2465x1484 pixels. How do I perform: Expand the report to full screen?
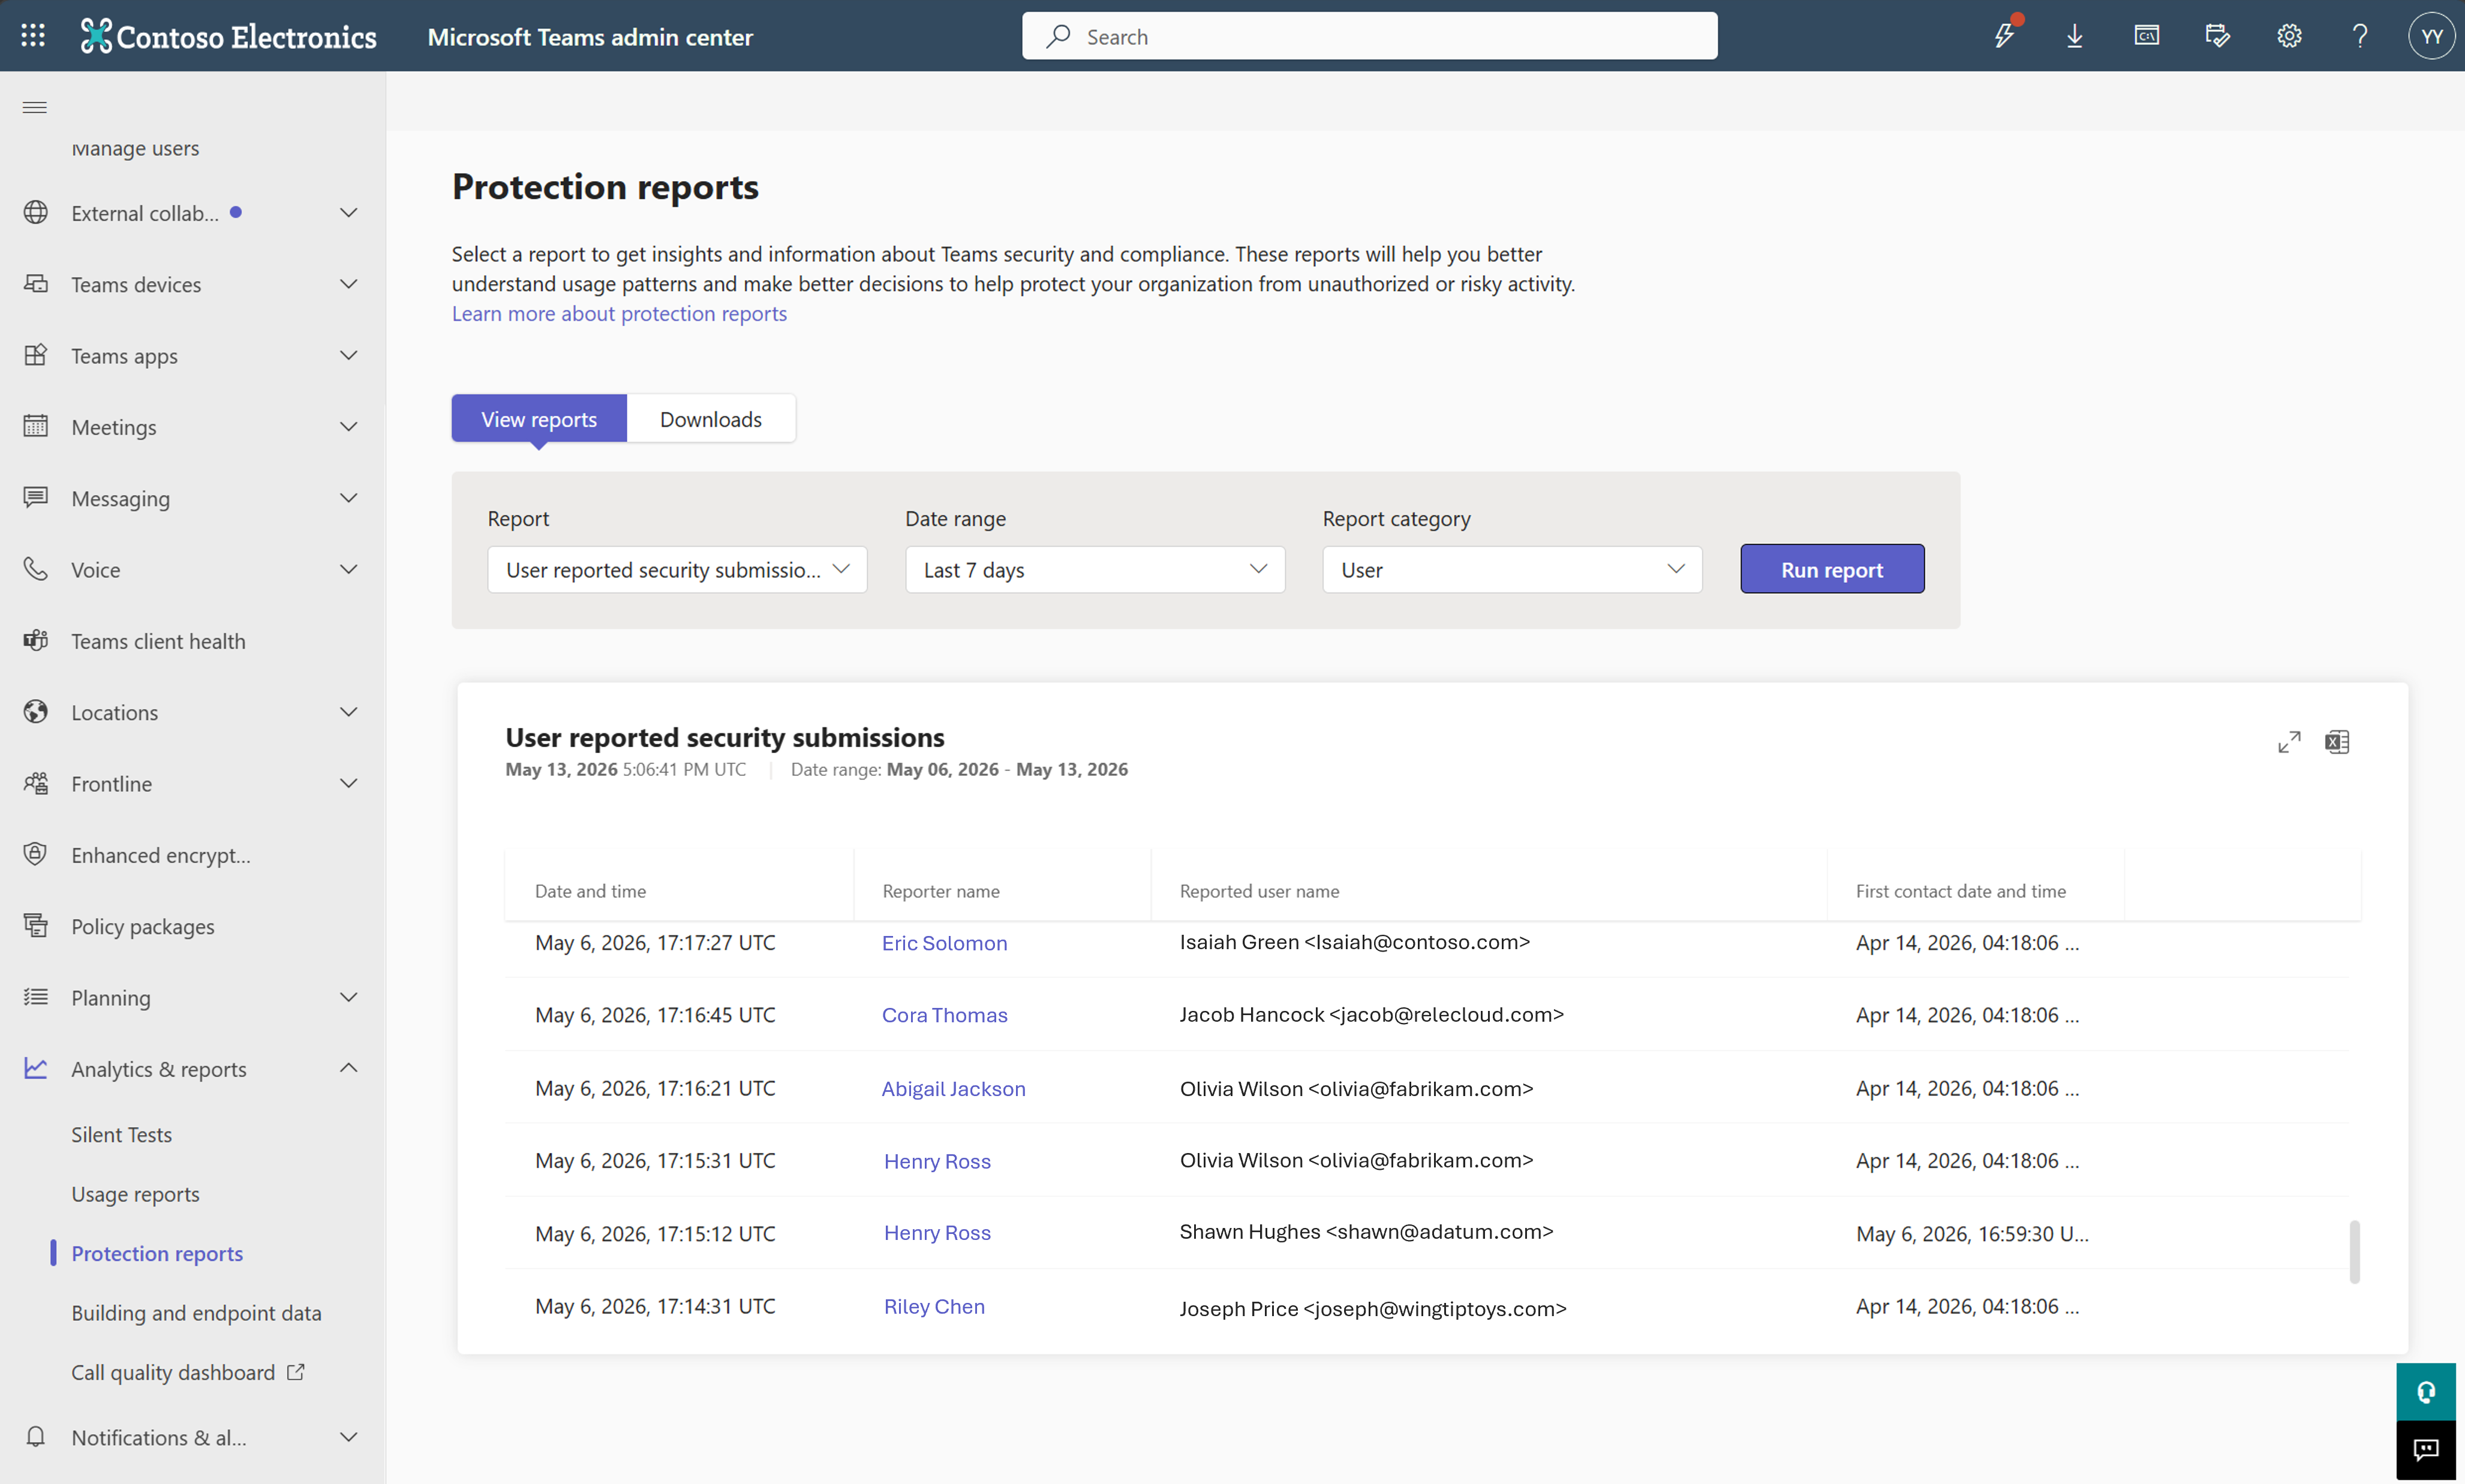tap(2289, 742)
